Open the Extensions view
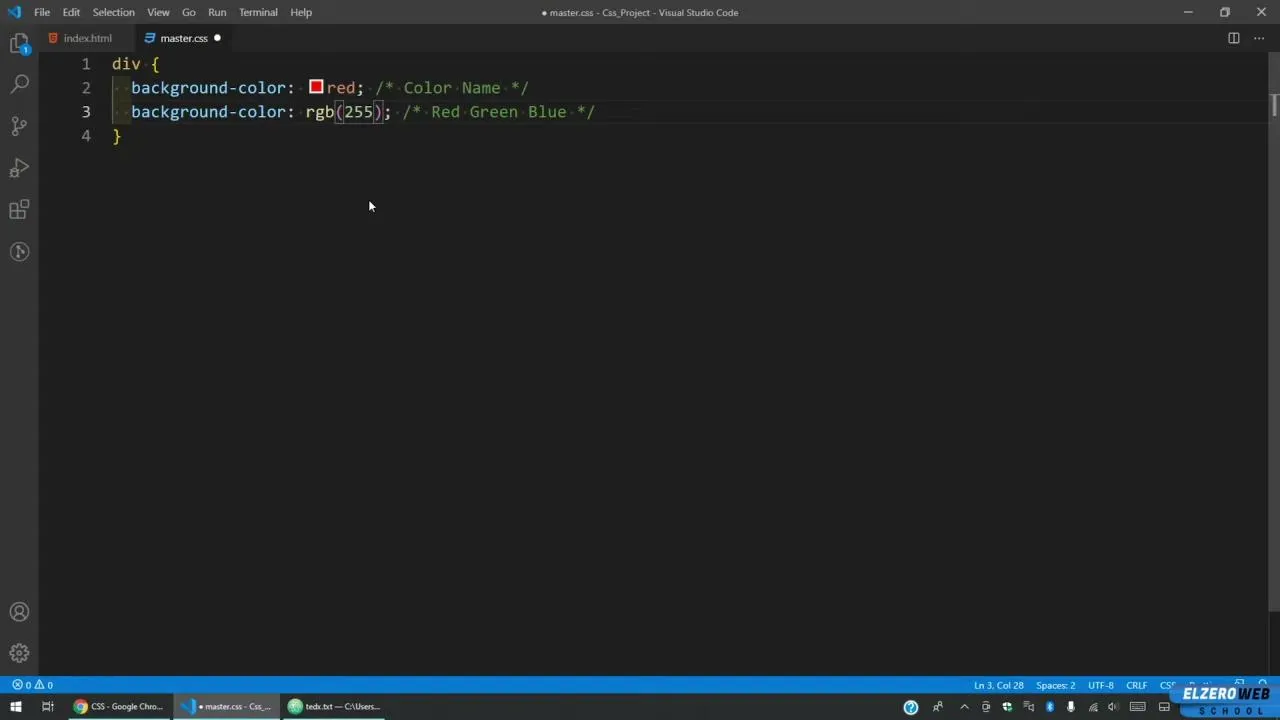The image size is (1280, 720). pos(19,209)
